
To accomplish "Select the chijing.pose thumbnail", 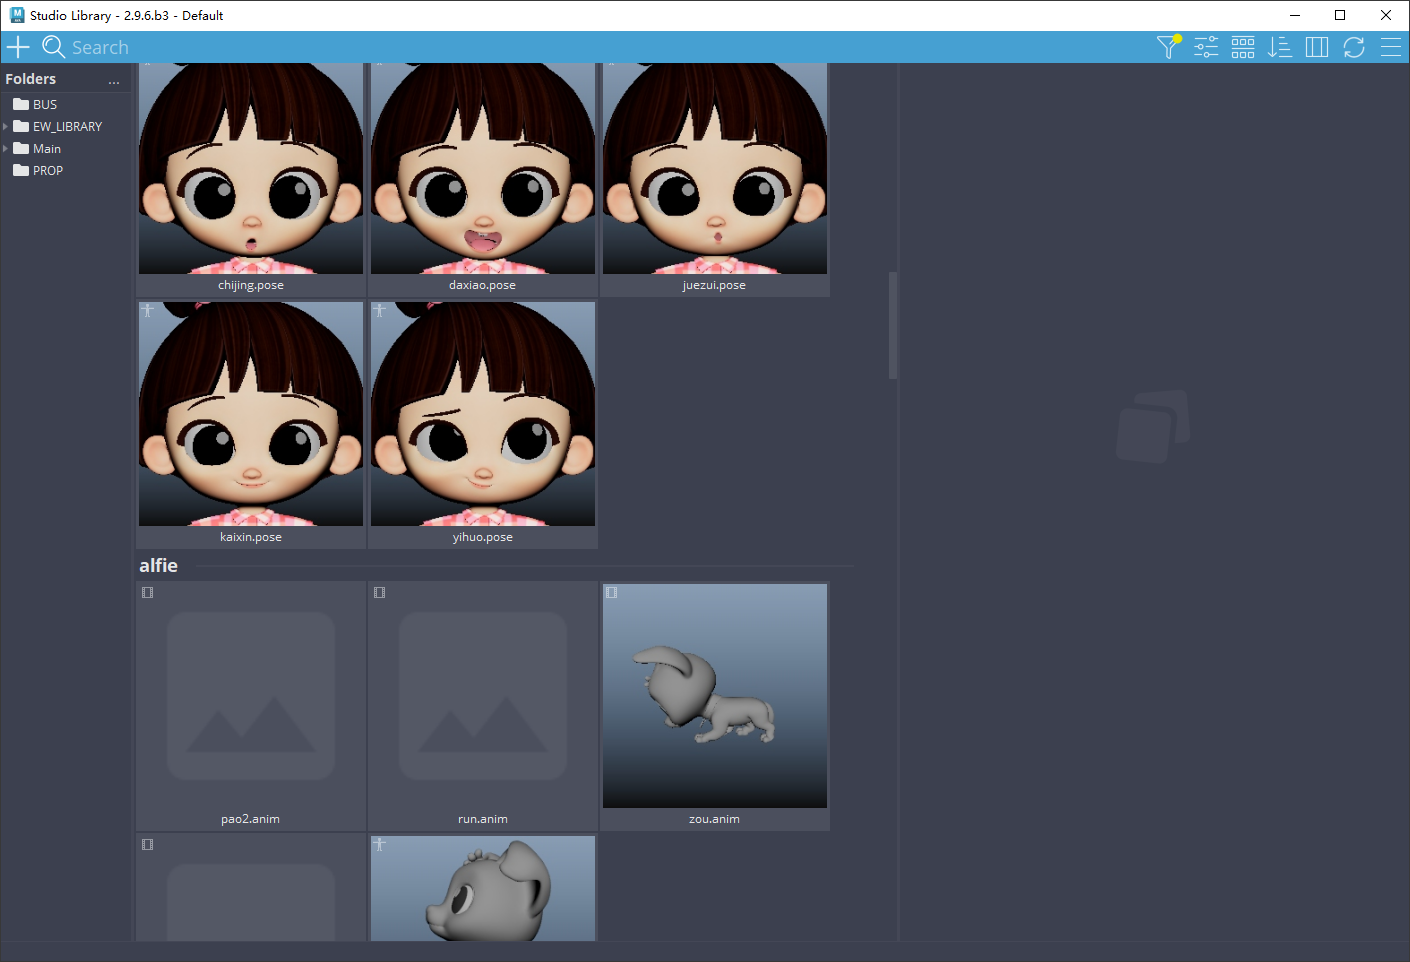I will click(251, 168).
